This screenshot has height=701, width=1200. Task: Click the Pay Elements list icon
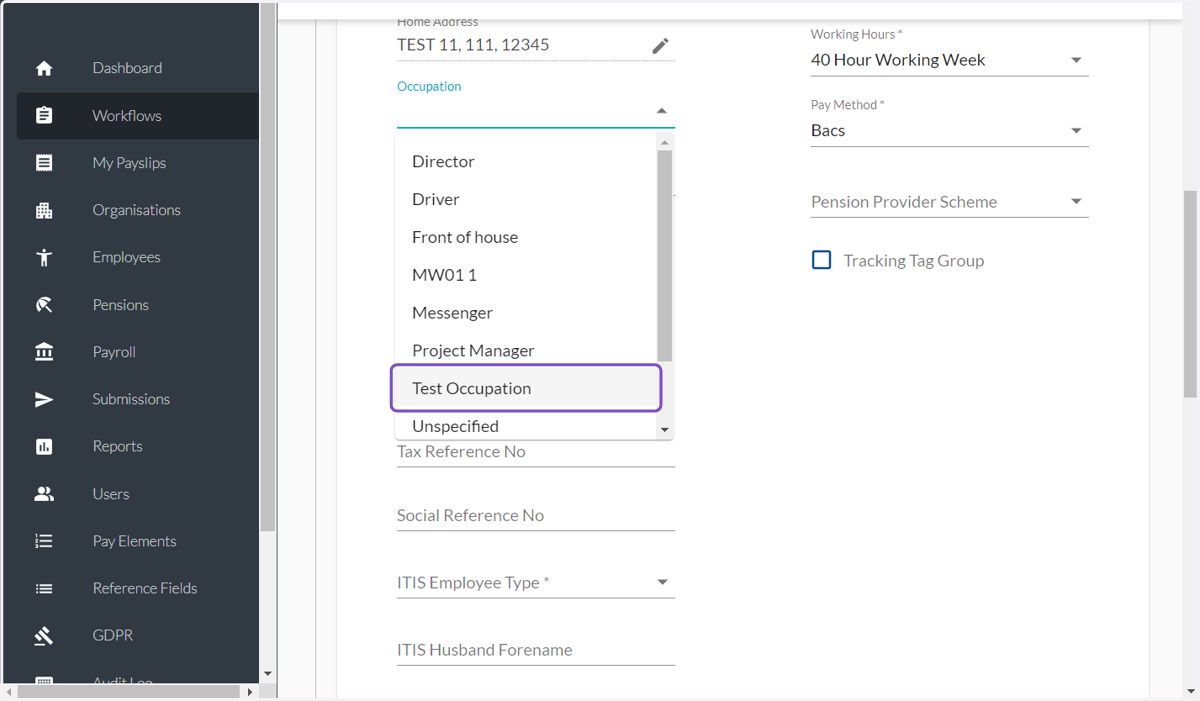(44, 541)
